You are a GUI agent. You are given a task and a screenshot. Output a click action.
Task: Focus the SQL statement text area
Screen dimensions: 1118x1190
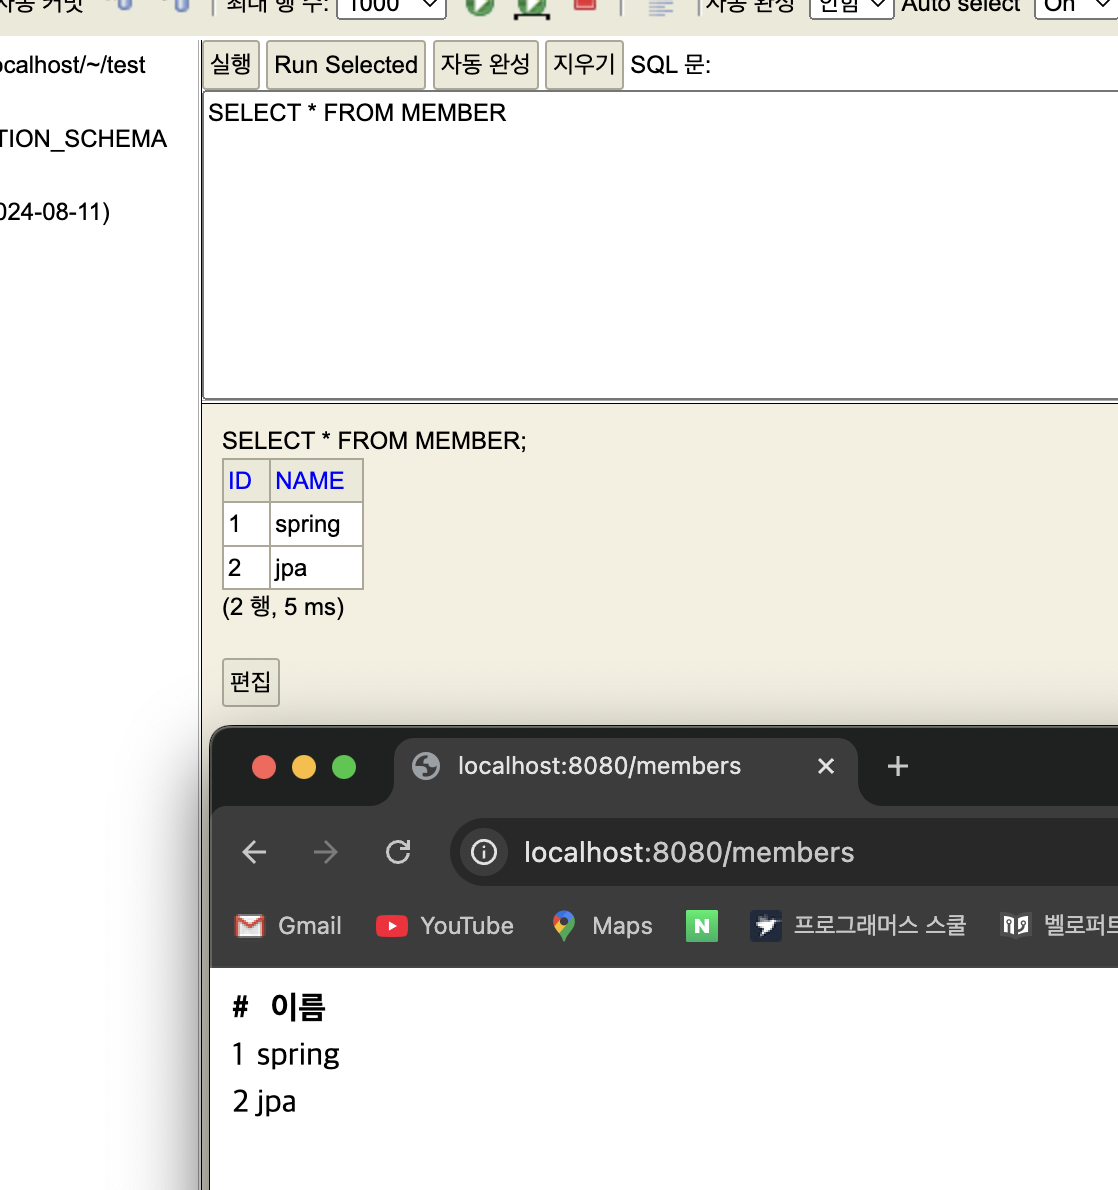tap(660, 245)
